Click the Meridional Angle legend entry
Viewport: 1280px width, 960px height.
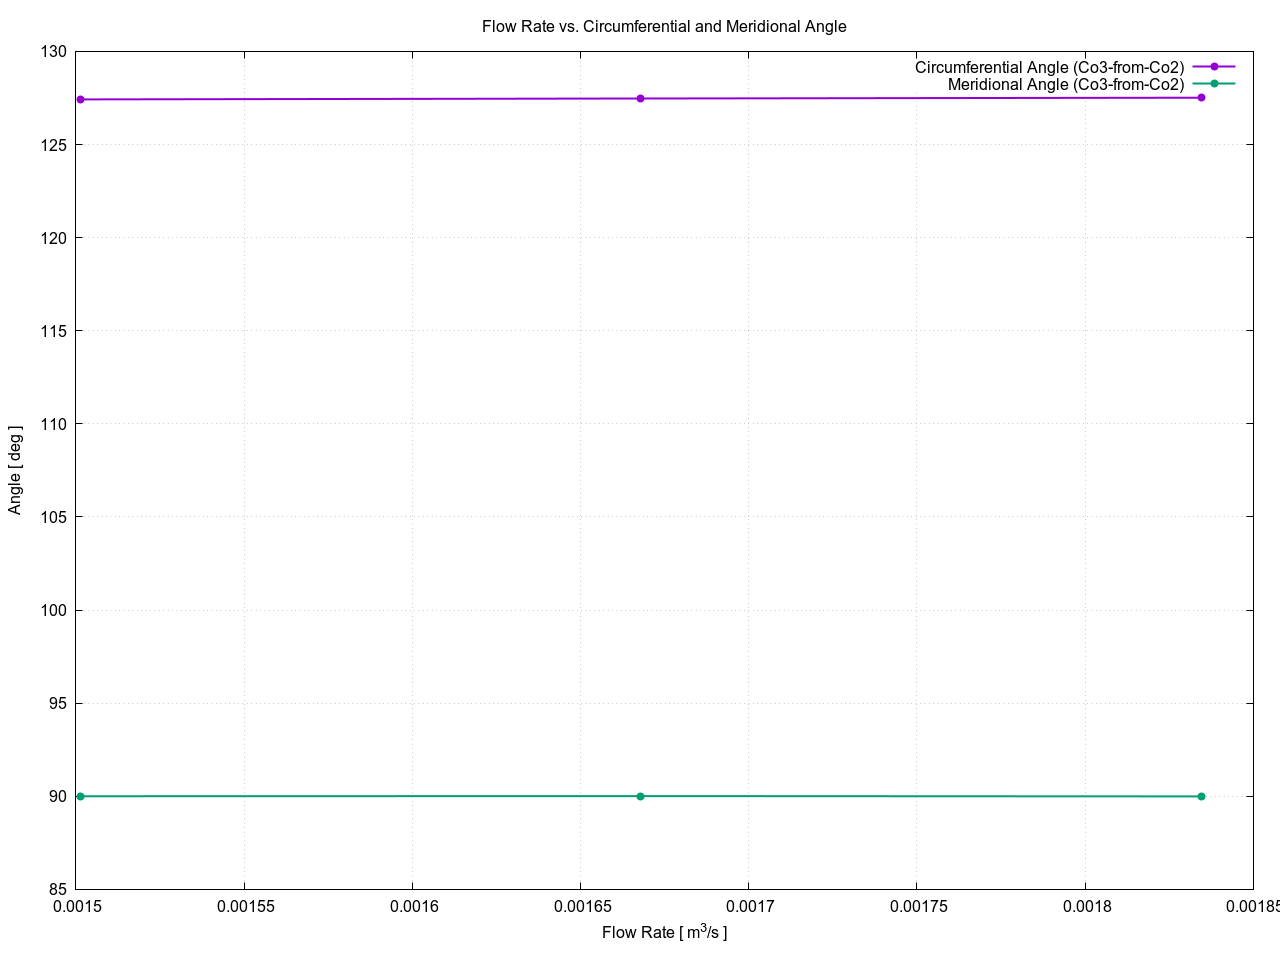tap(1066, 84)
